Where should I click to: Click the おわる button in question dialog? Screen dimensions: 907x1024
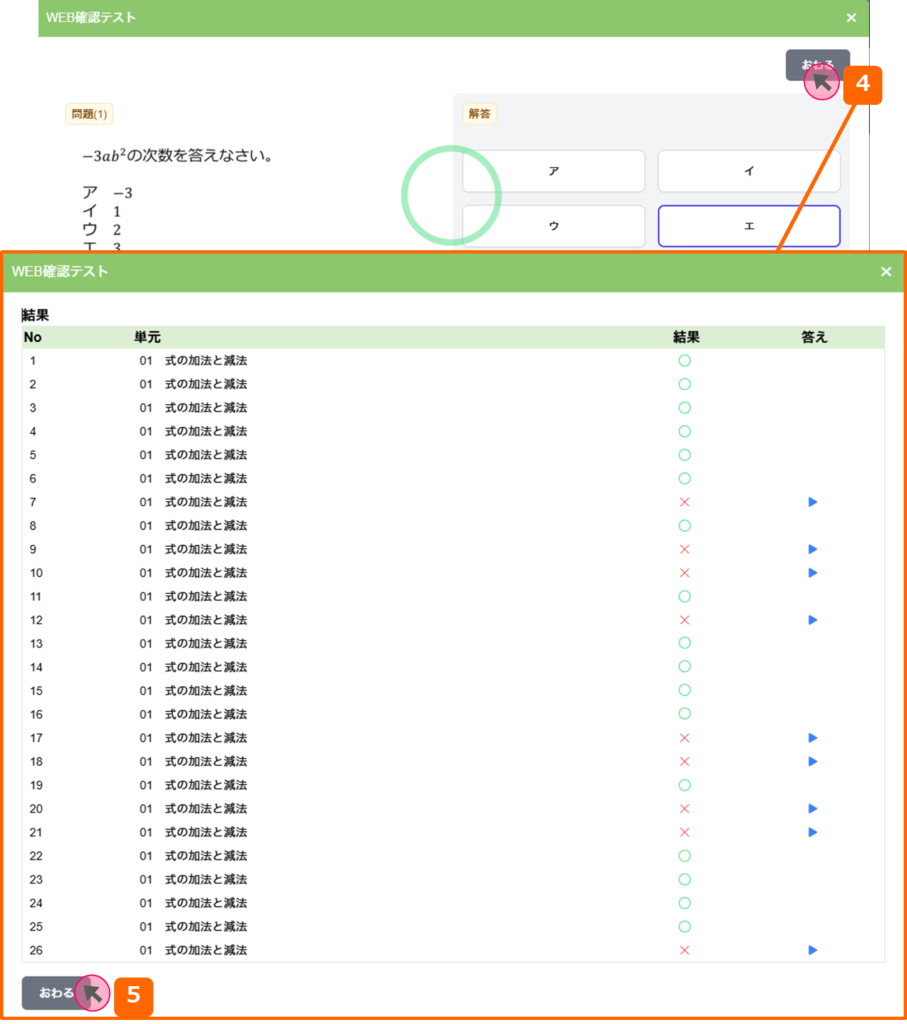pyautogui.click(x=817, y=65)
